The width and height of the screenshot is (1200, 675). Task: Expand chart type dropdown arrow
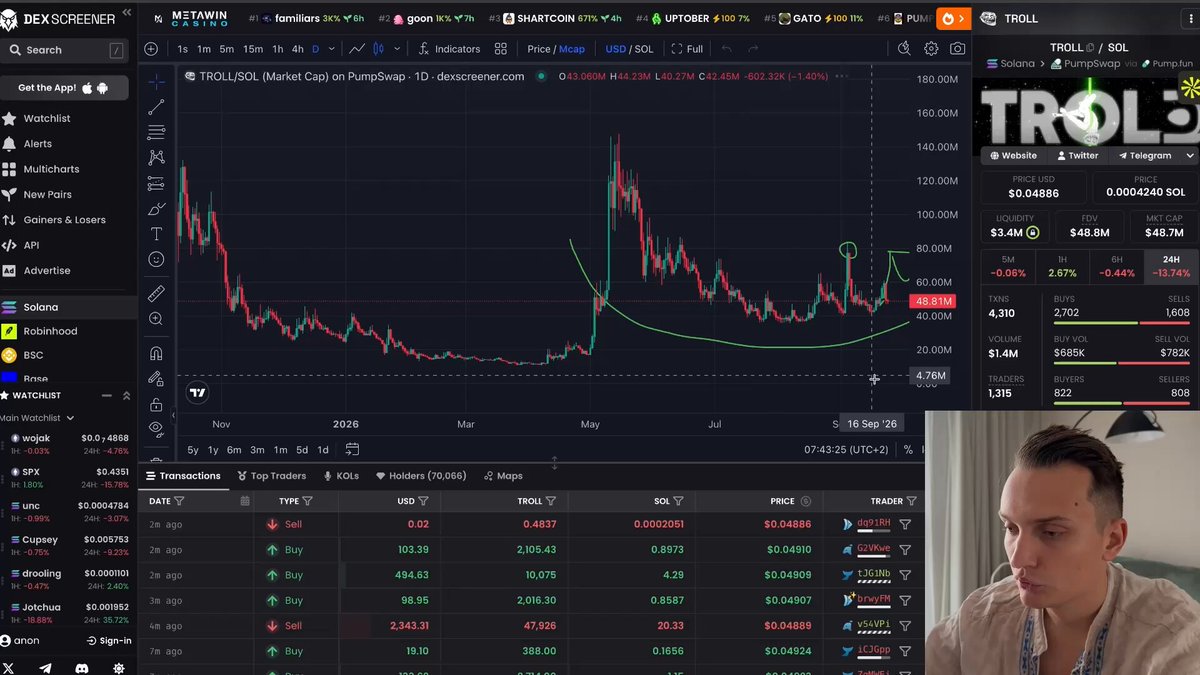(397, 49)
